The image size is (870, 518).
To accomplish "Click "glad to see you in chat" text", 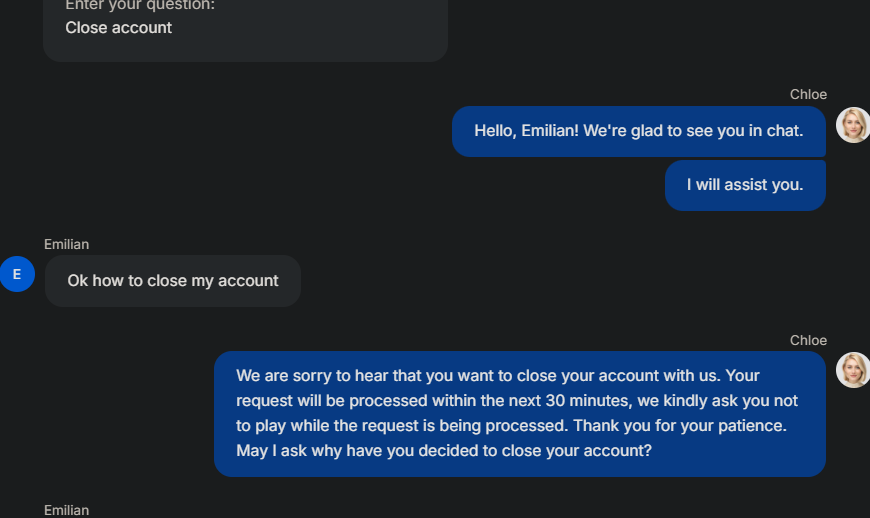I will click(x=716, y=131).
